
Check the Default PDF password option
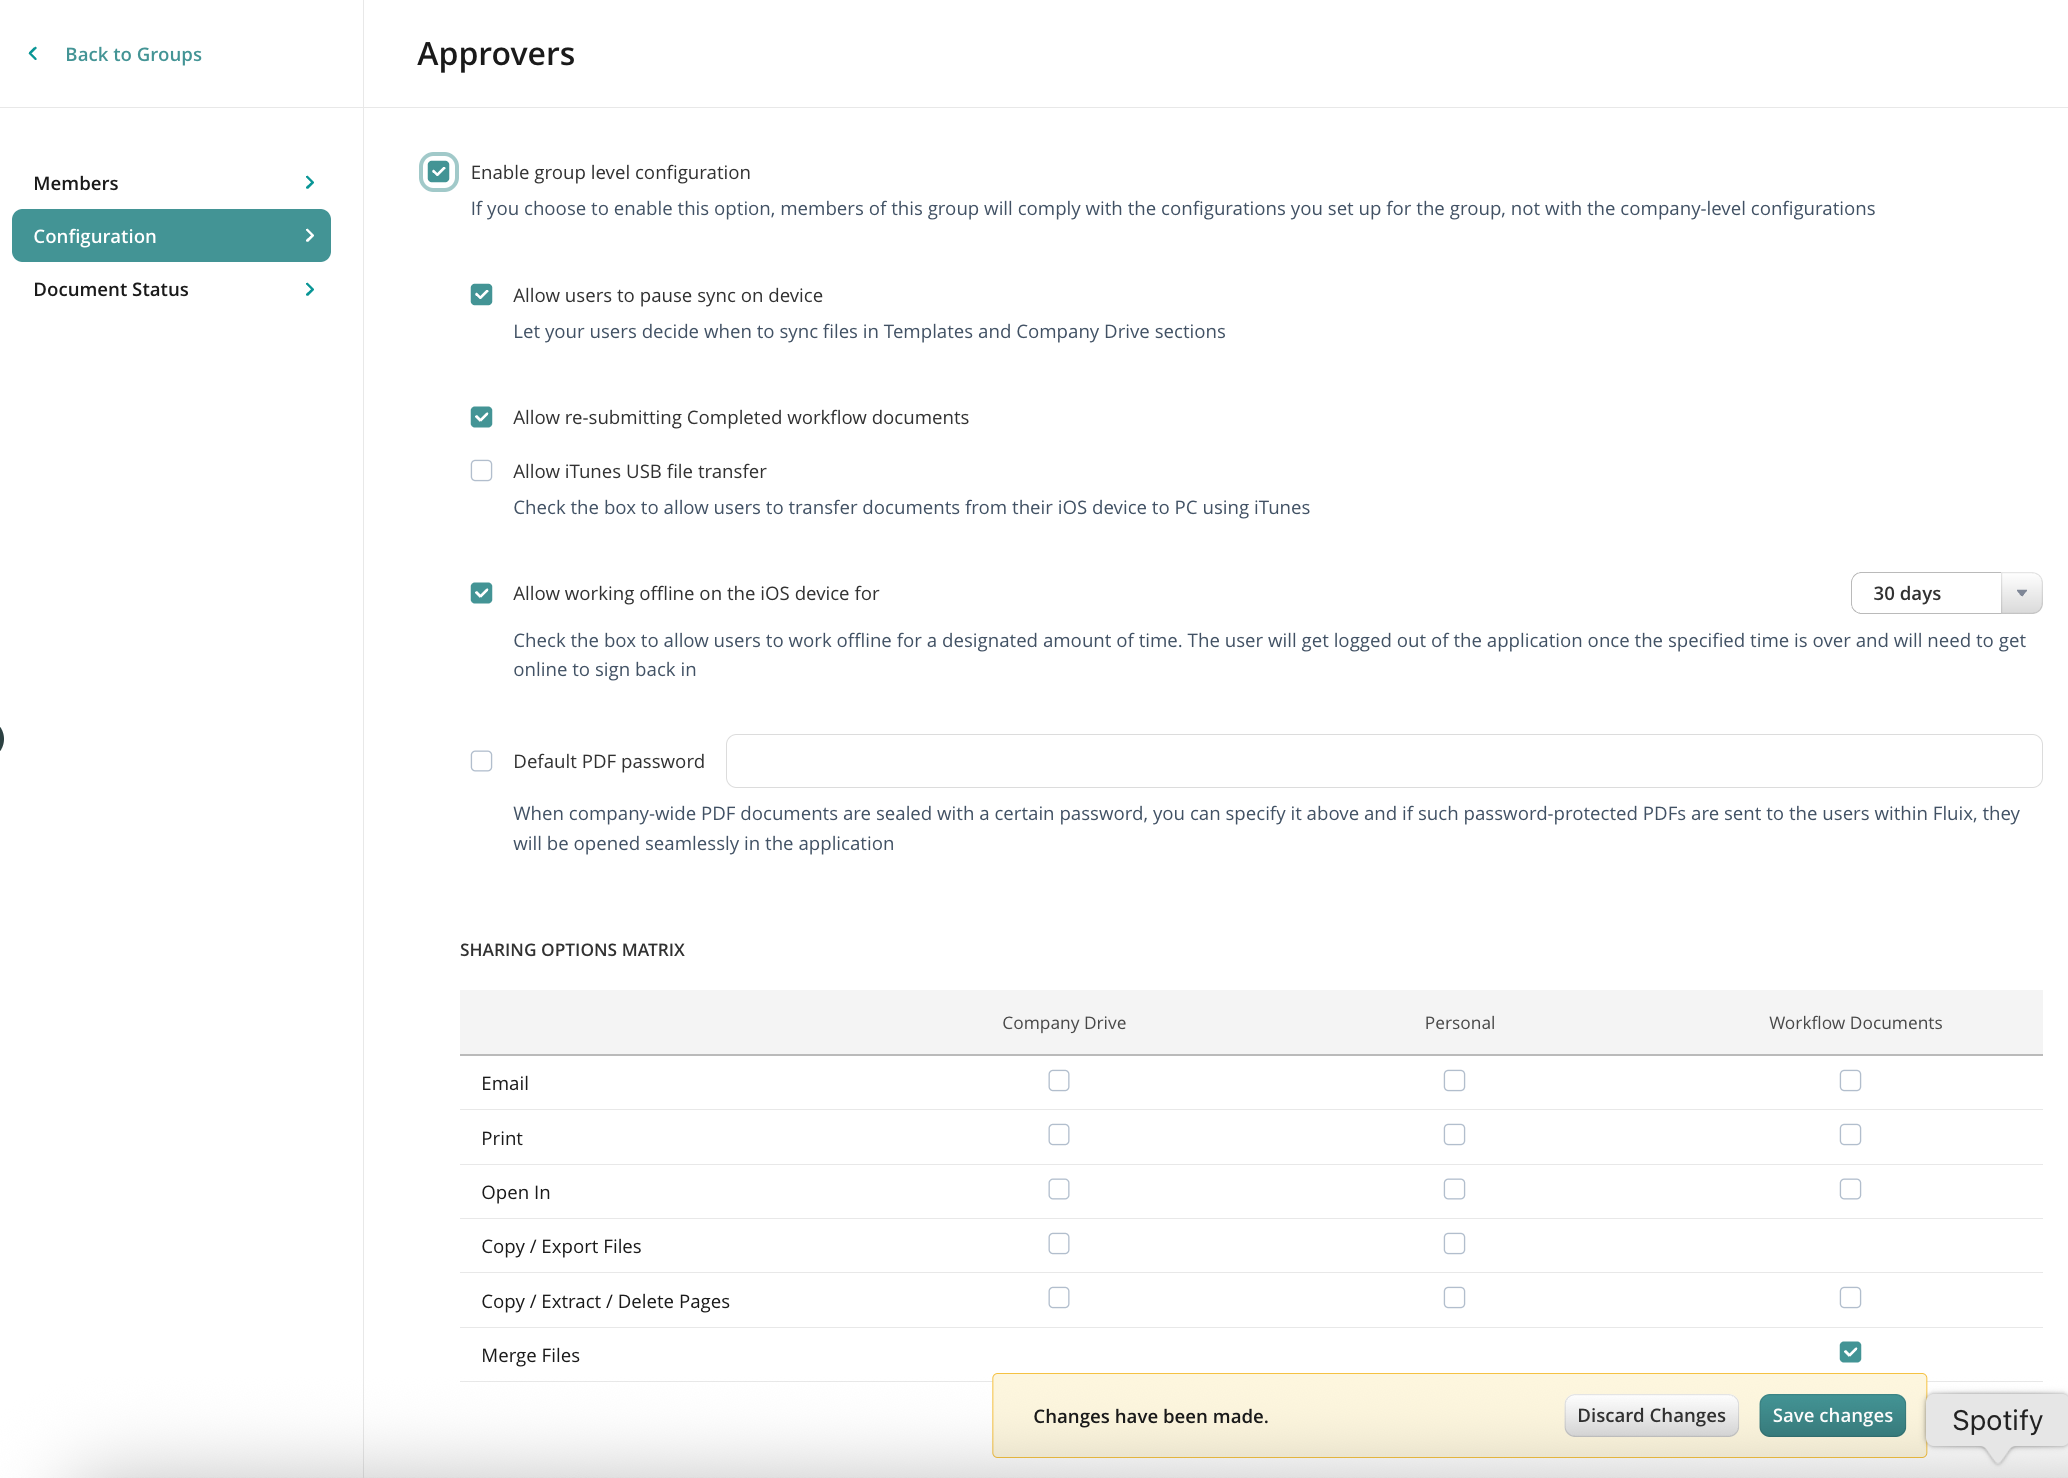coord(482,761)
